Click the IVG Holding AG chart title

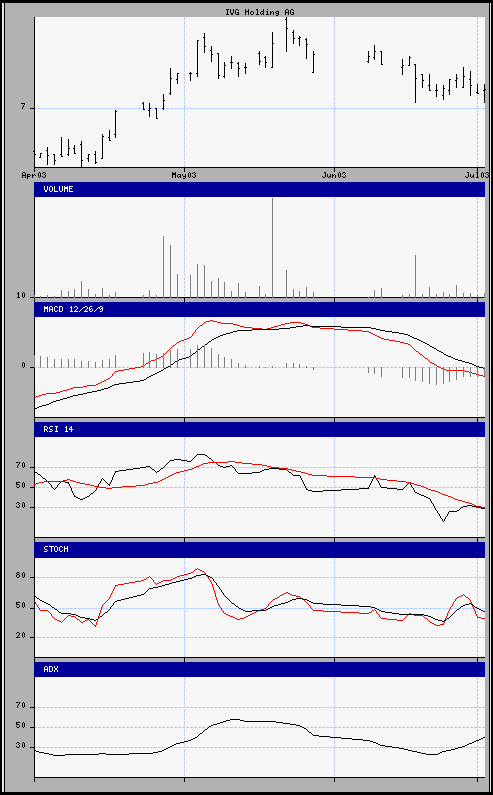[259, 12]
